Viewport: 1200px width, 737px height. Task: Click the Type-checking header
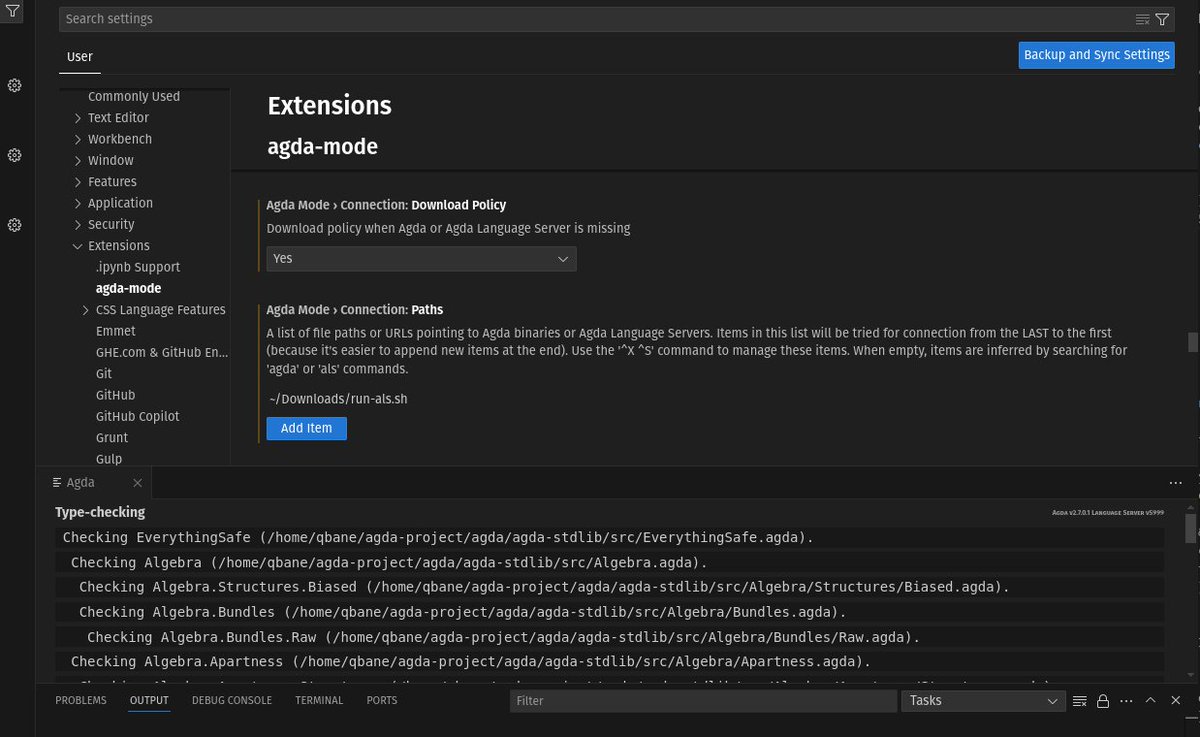point(100,512)
